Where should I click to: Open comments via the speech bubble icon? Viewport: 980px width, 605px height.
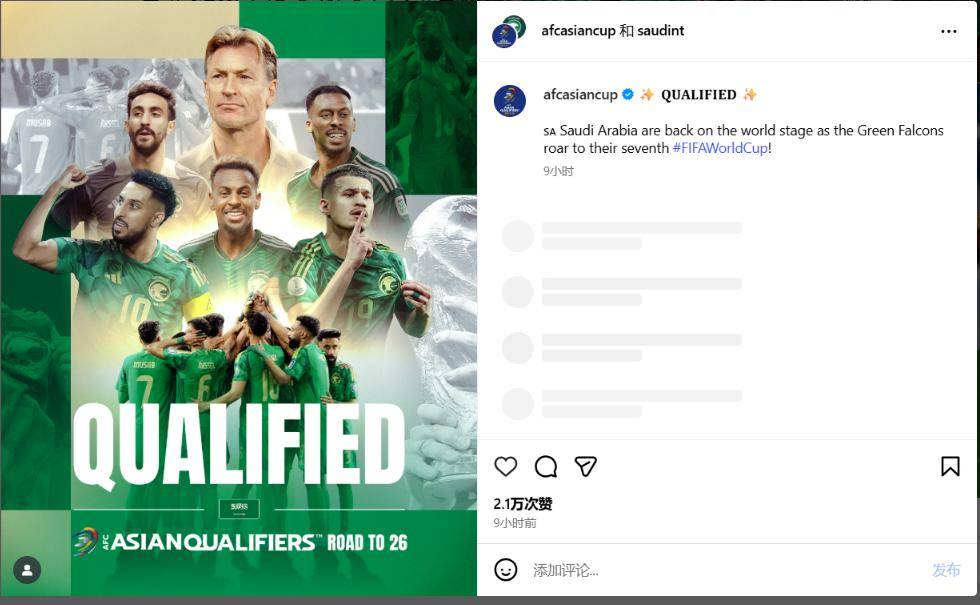pyautogui.click(x=546, y=466)
